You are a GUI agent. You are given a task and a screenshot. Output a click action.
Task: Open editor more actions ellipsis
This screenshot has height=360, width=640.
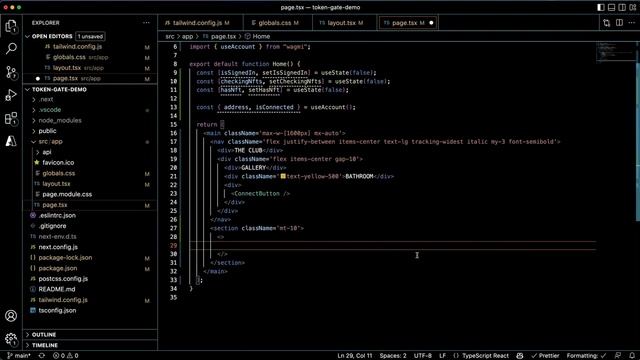[x=632, y=23]
